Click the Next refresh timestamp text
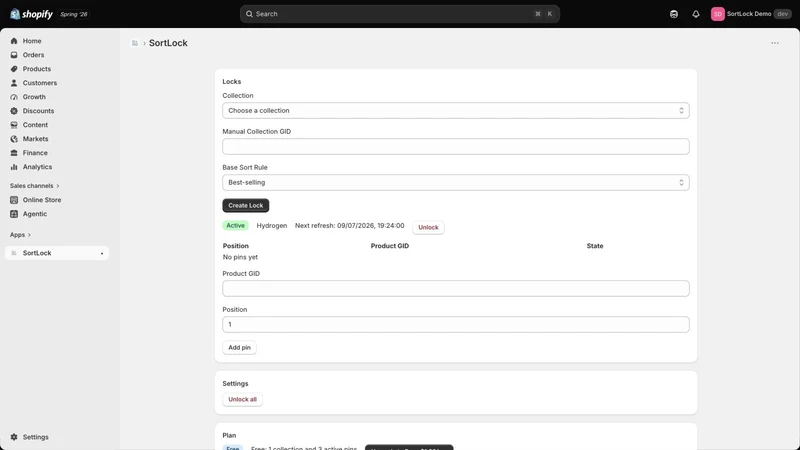The width and height of the screenshot is (800, 450). click(x=349, y=226)
